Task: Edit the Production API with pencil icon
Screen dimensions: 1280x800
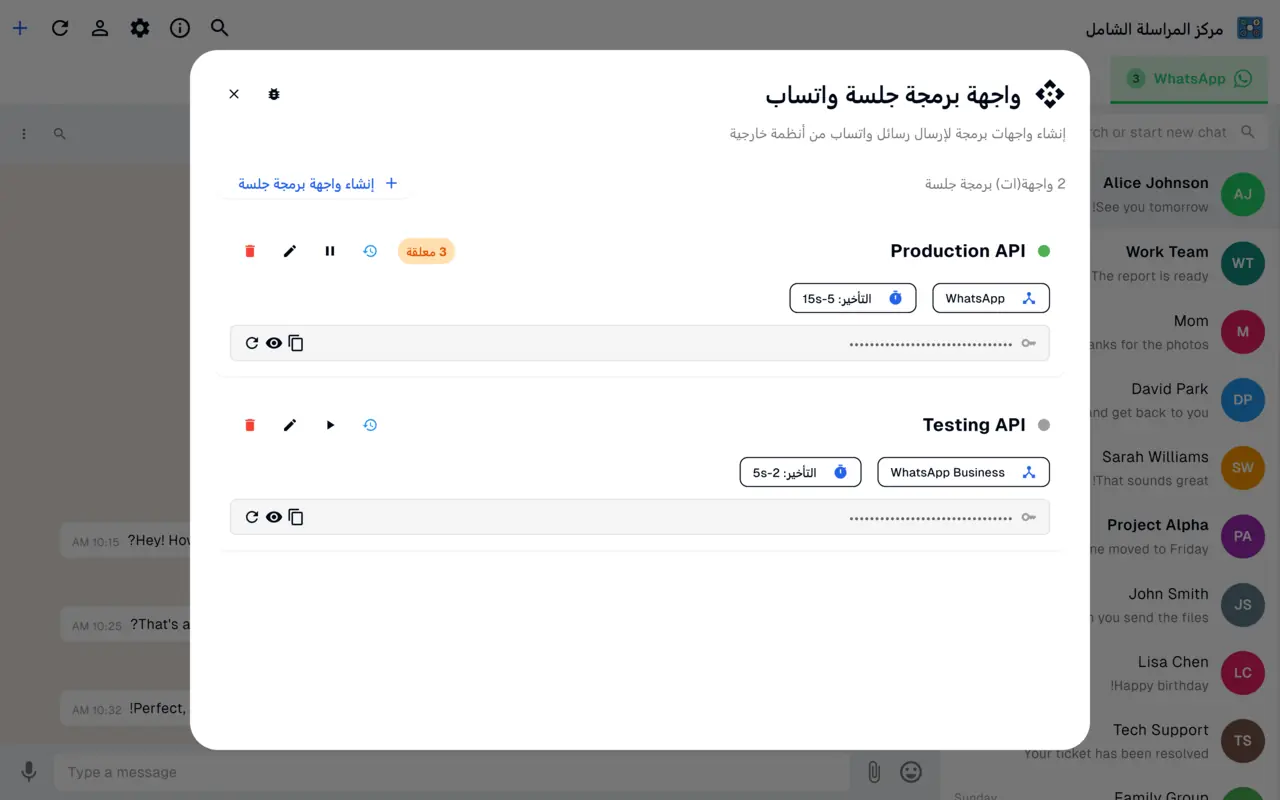Action: pyautogui.click(x=290, y=251)
